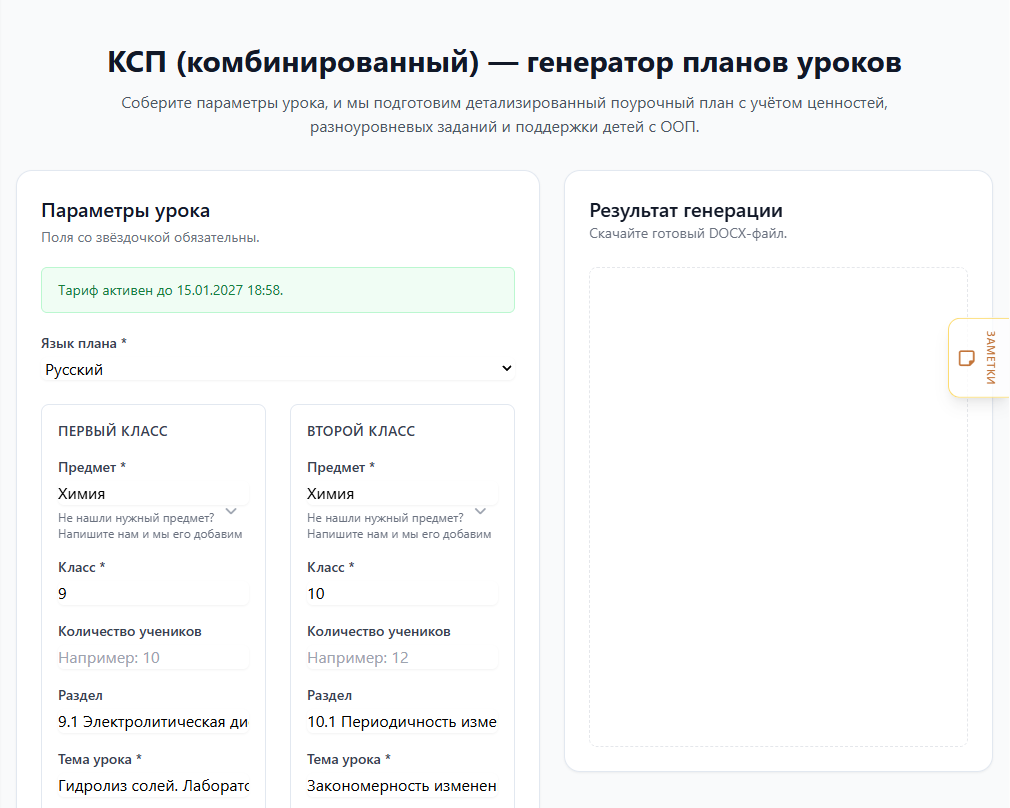Open the Язык плана dropdown set to Русский

pyautogui.click(x=278, y=369)
